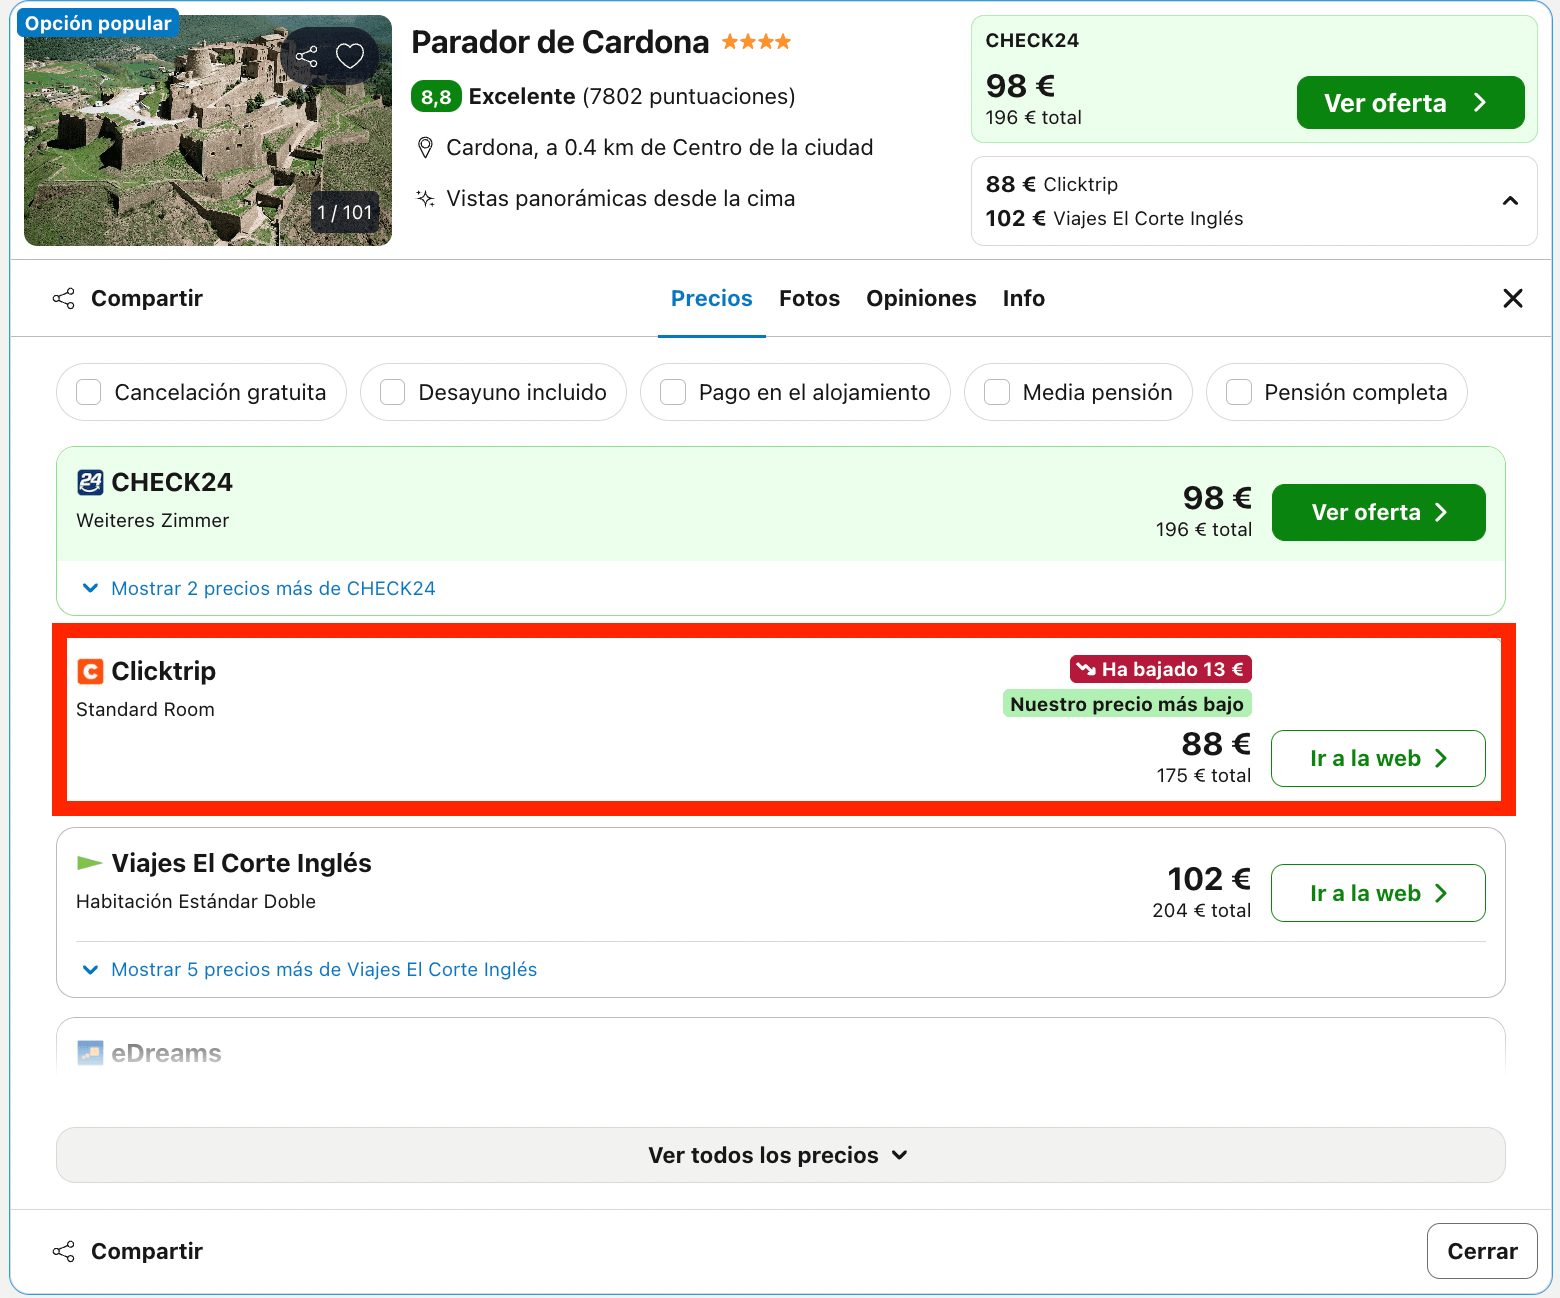Click the Cerrar button
1560x1298 pixels.
click(1482, 1251)
